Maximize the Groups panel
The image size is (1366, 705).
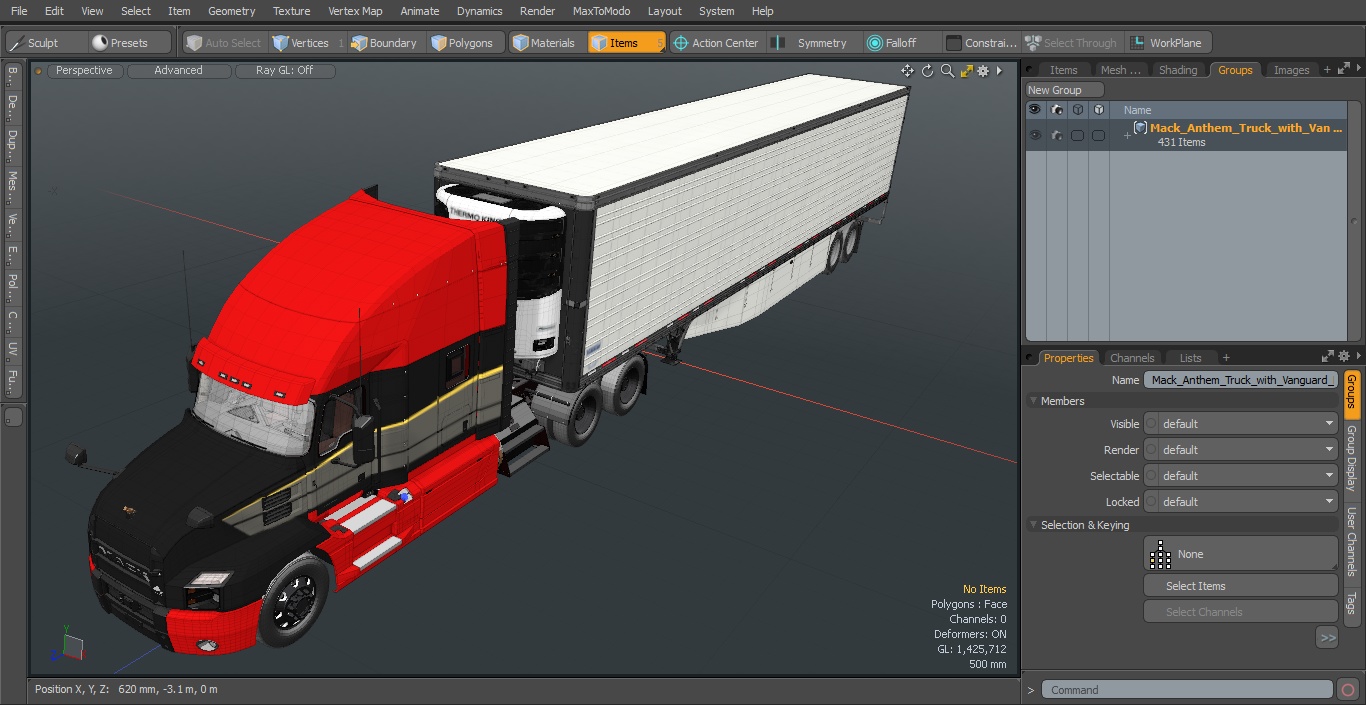click(1345, 70)
